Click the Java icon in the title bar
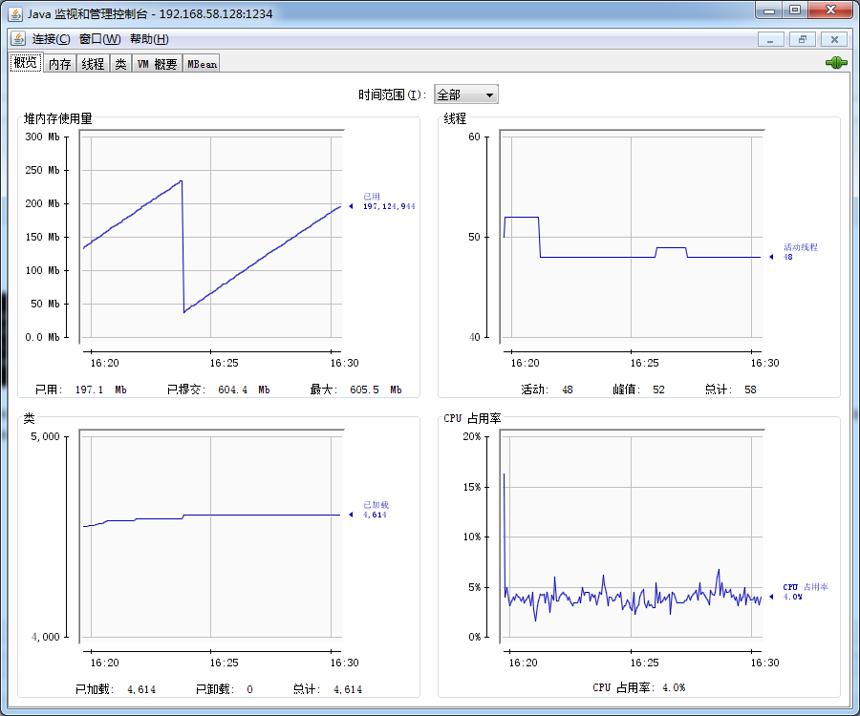 click(x=15, y=13)
